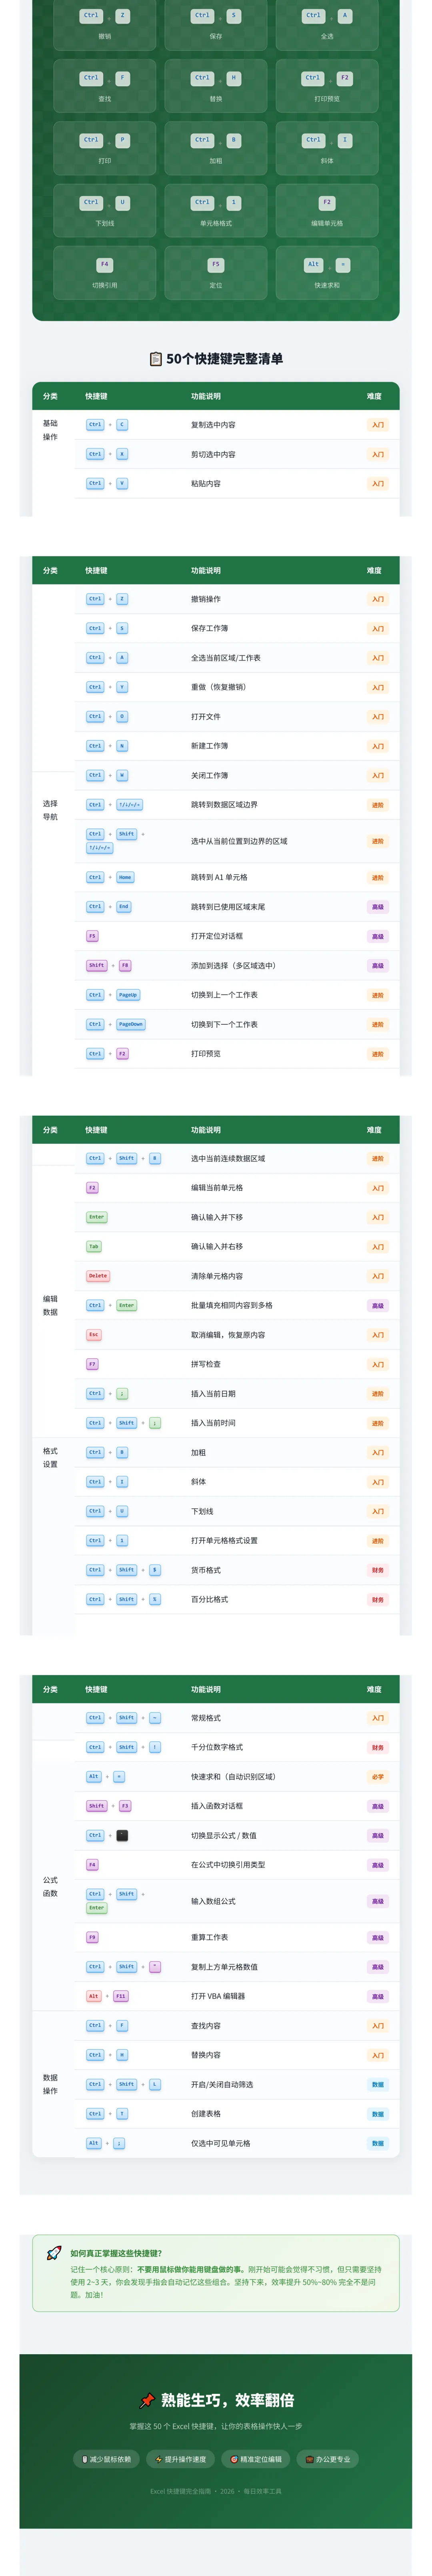Click 数据 badge in 创建表格 row

tap(378, 2114)
